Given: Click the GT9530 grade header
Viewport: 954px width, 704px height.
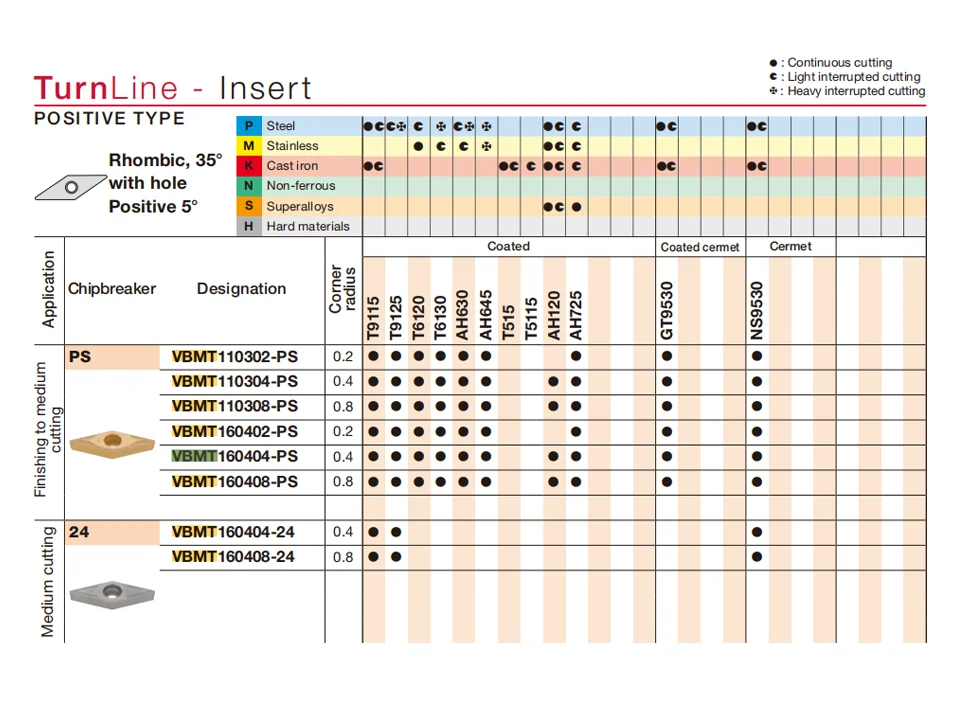Looking at the screenshot, I should [x=667, y=310].
